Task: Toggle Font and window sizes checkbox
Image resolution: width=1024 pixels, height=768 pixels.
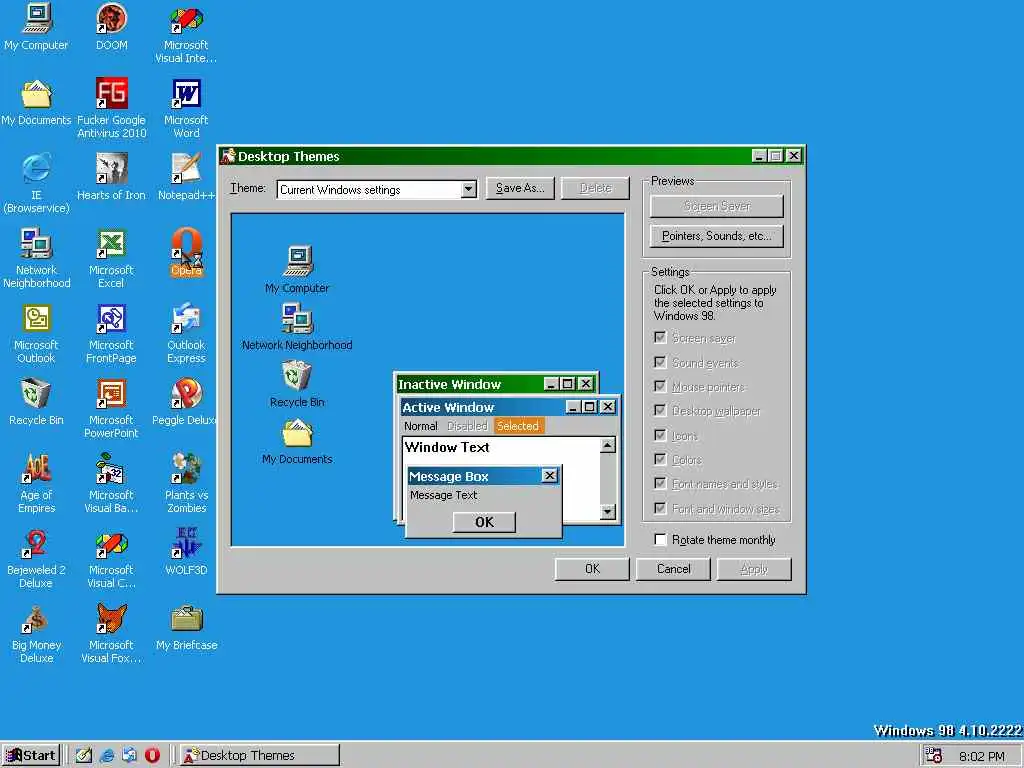Action: point(660,508)
